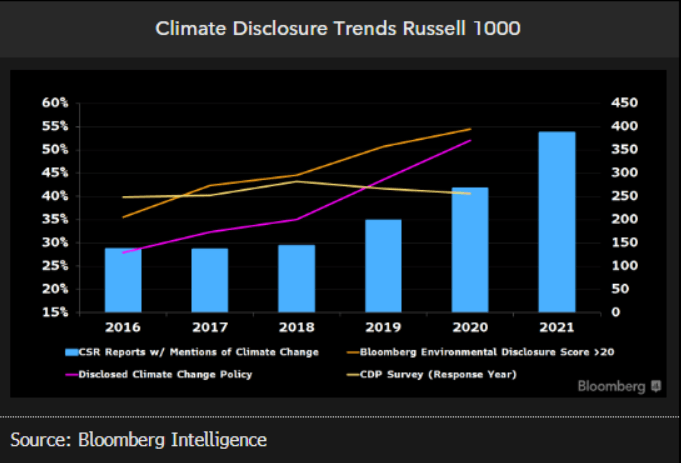This screenshot has height=463, width=681.
Task: Click the 400 right axis label
Action: [x=625, y=126]
